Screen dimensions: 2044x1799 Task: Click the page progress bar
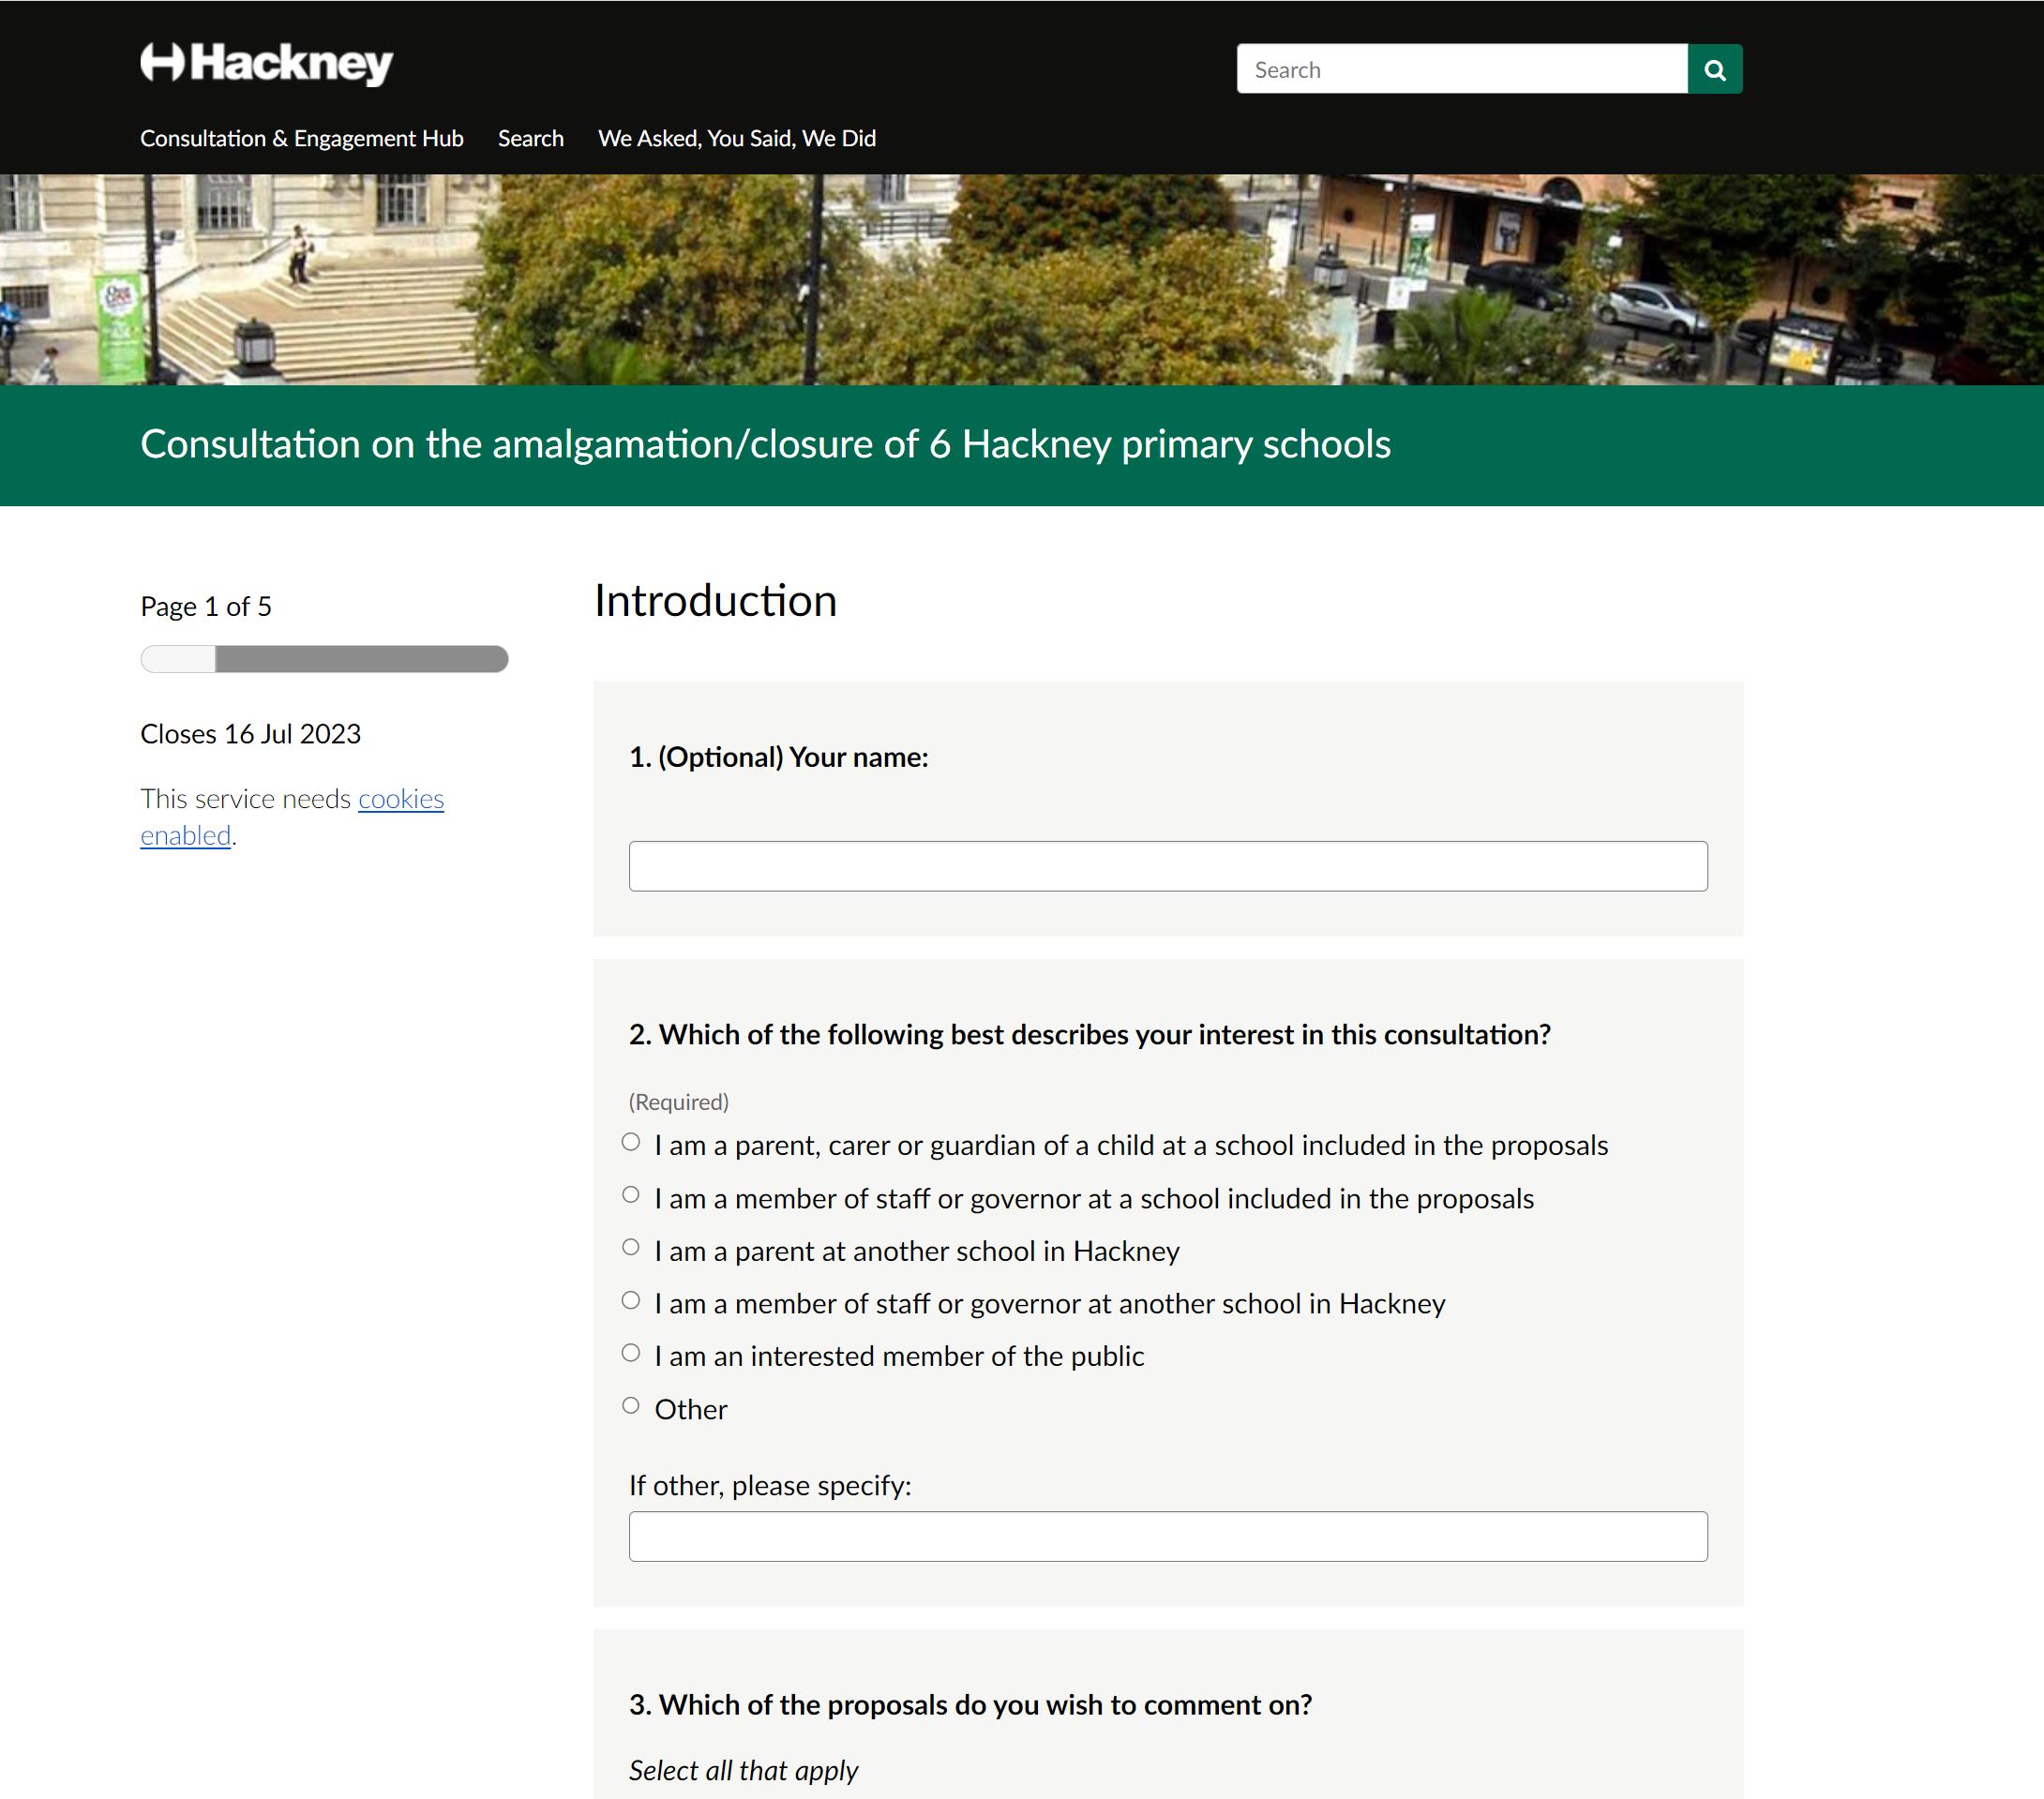click(x=324, y=659)
